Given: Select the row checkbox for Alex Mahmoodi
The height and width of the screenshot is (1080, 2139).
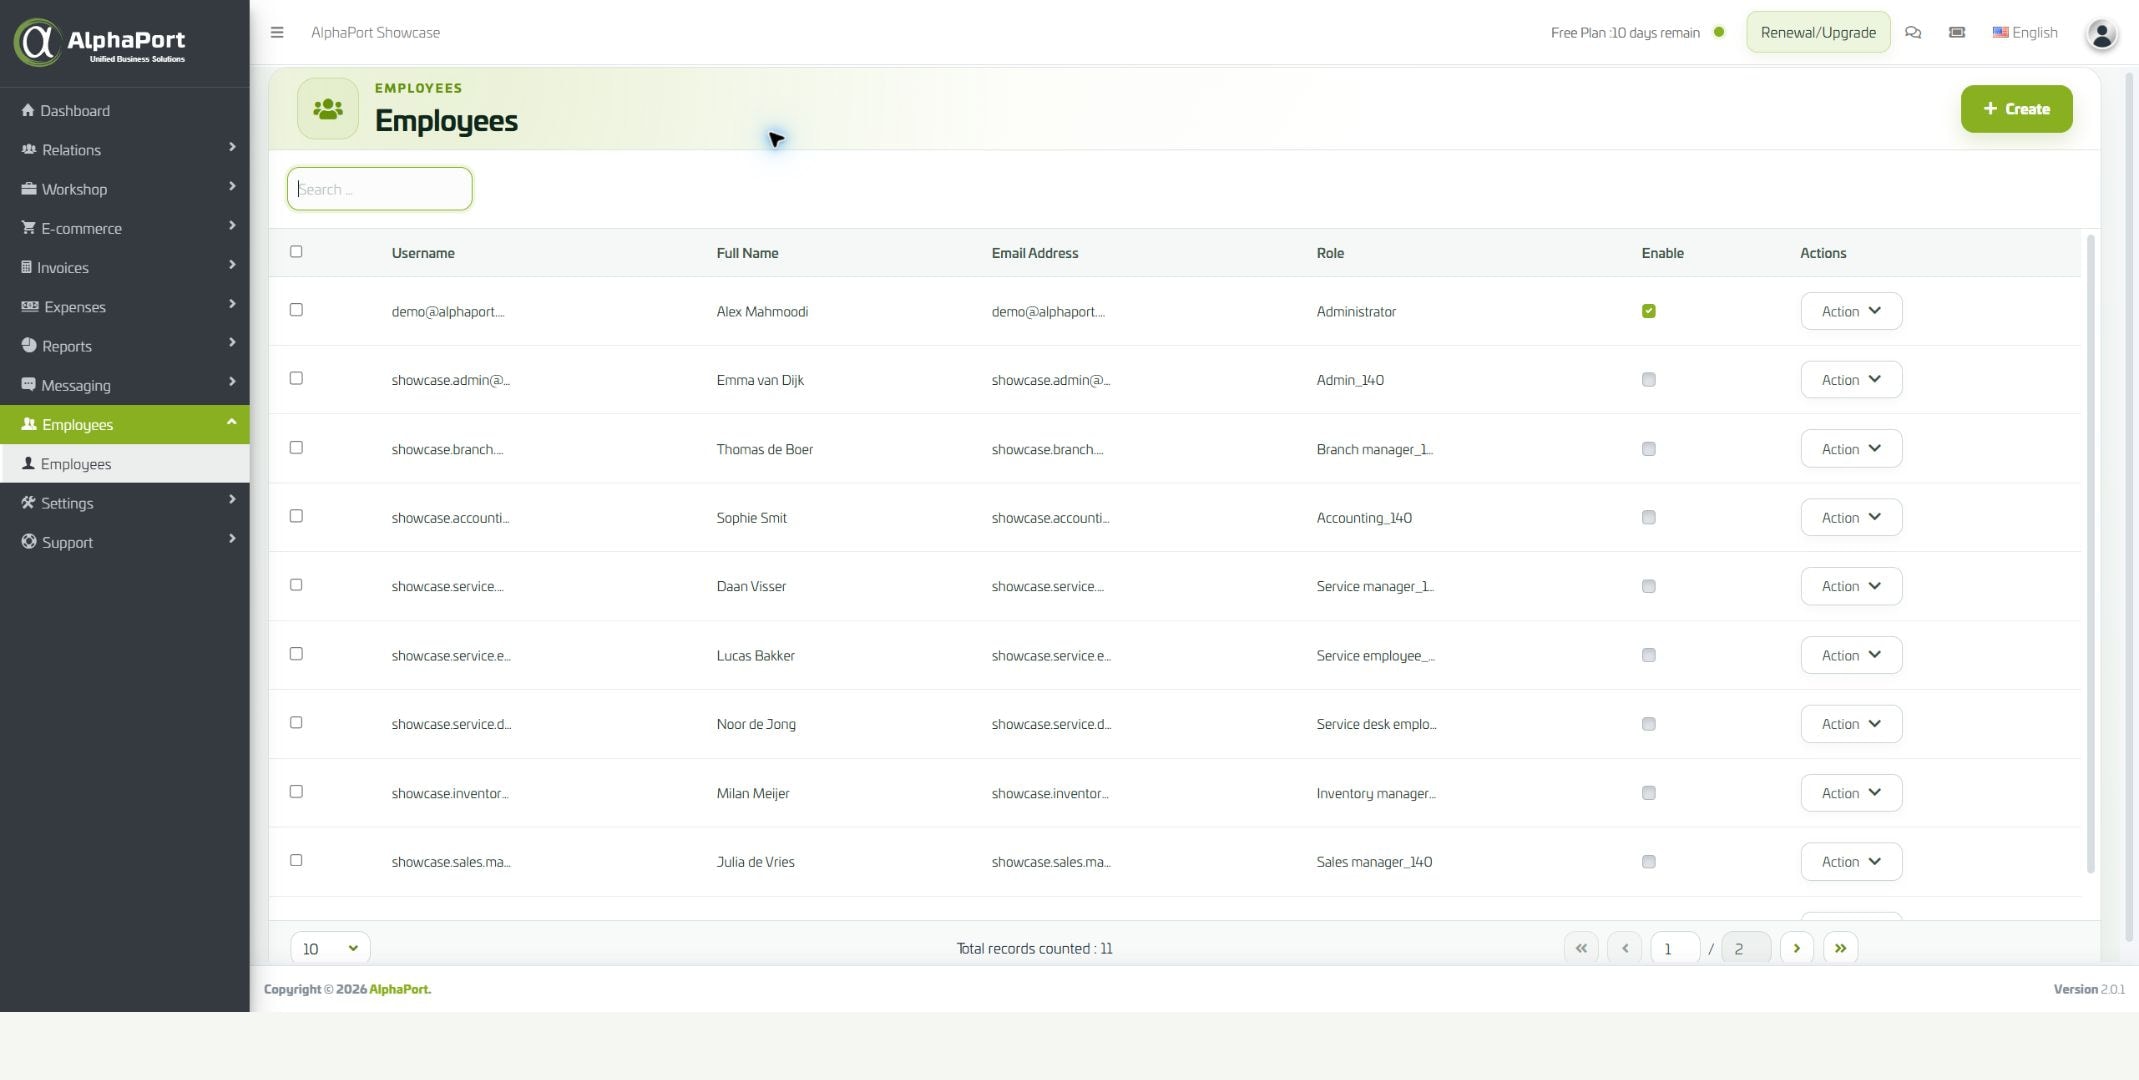Looking at the screenshot, I should pos(296,310).
